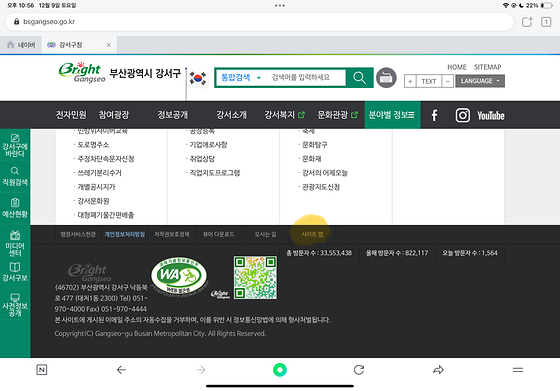Click the 관광지도신청 link
The width and height of the screenshot is (560, 391).
321,187
